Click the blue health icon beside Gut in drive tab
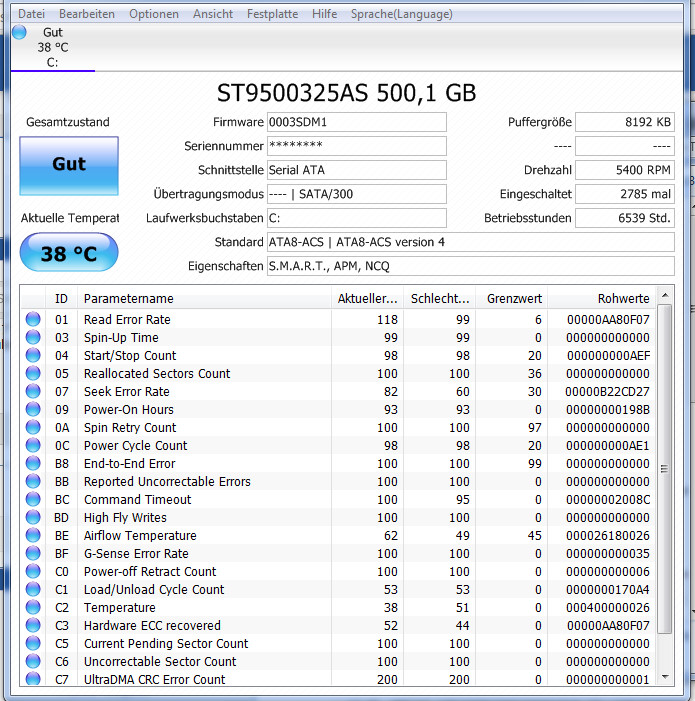The height and width of the screenshot is (701, 695). click(19, 32)
